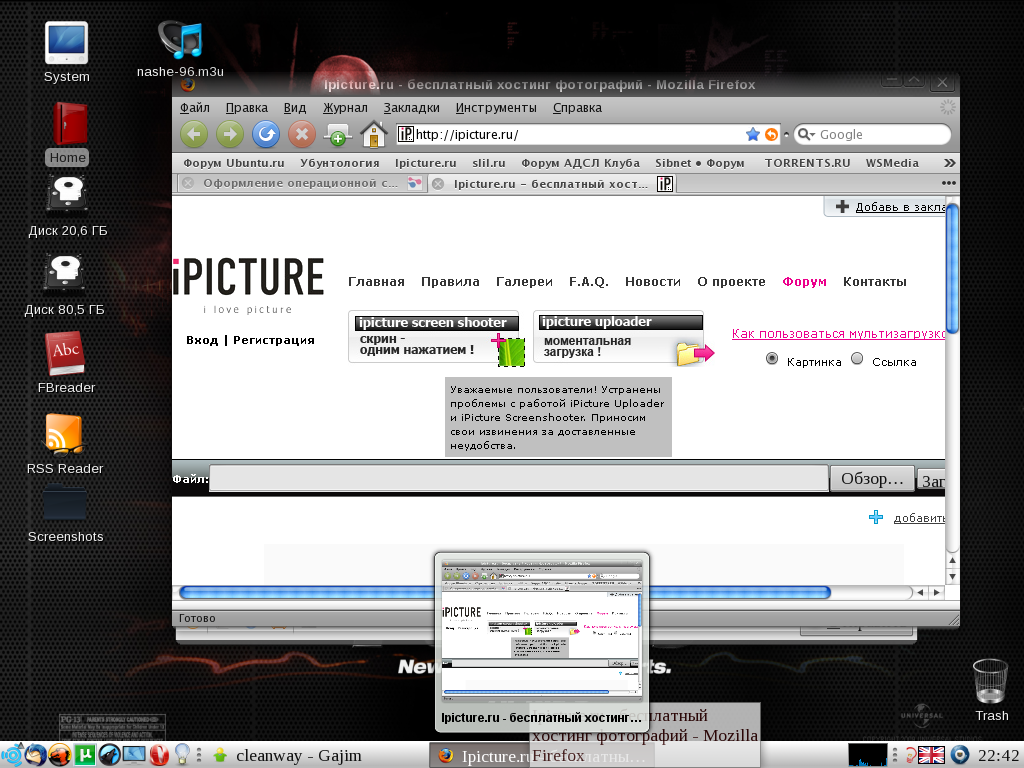Select the Картинка radio button
This screenshot has height=768, width=1024.
(772, 360)
